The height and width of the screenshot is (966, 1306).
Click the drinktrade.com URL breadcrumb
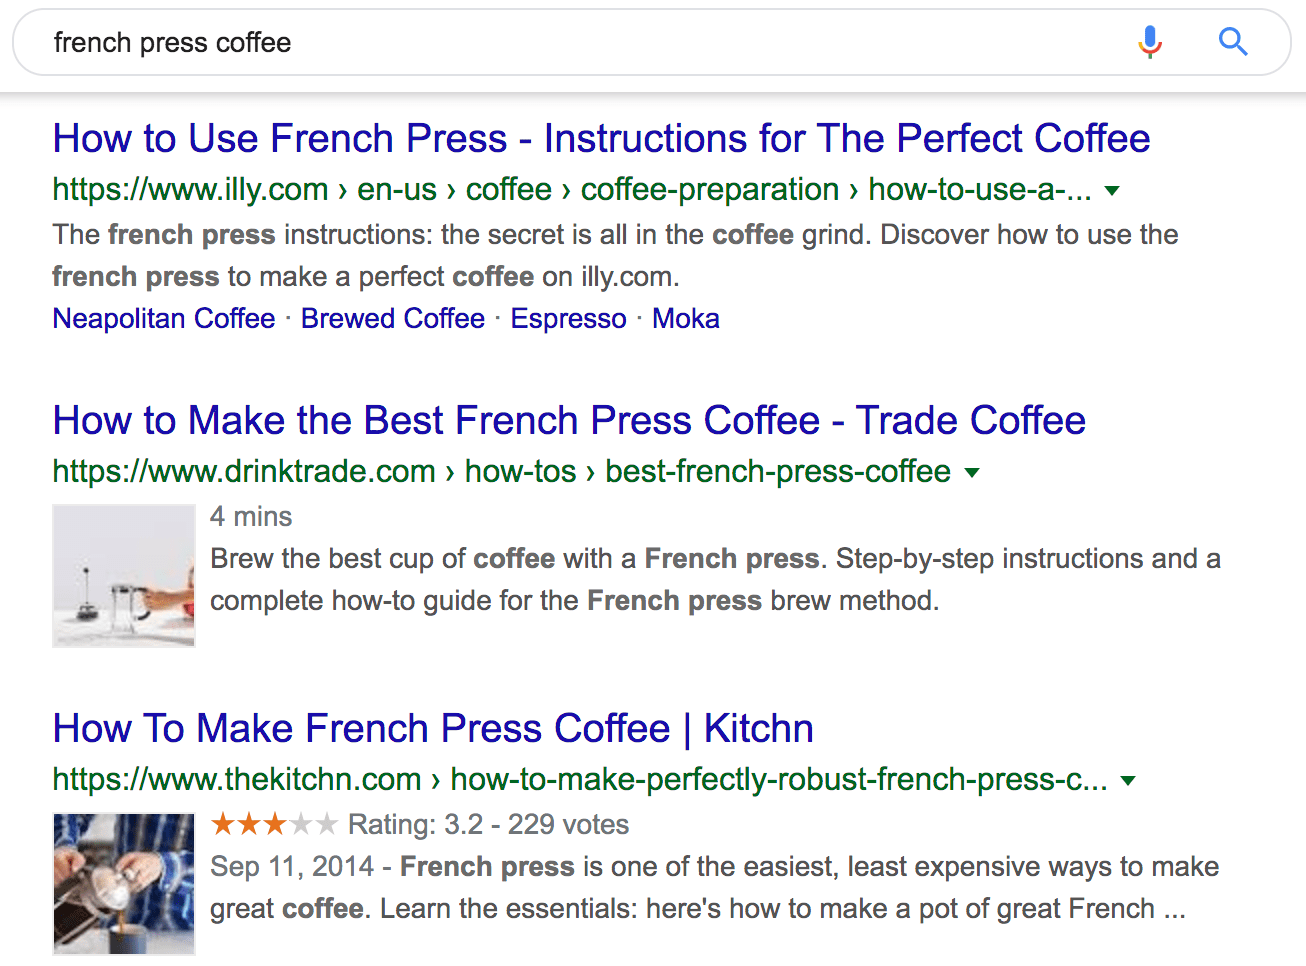click(x=500, y=471)
